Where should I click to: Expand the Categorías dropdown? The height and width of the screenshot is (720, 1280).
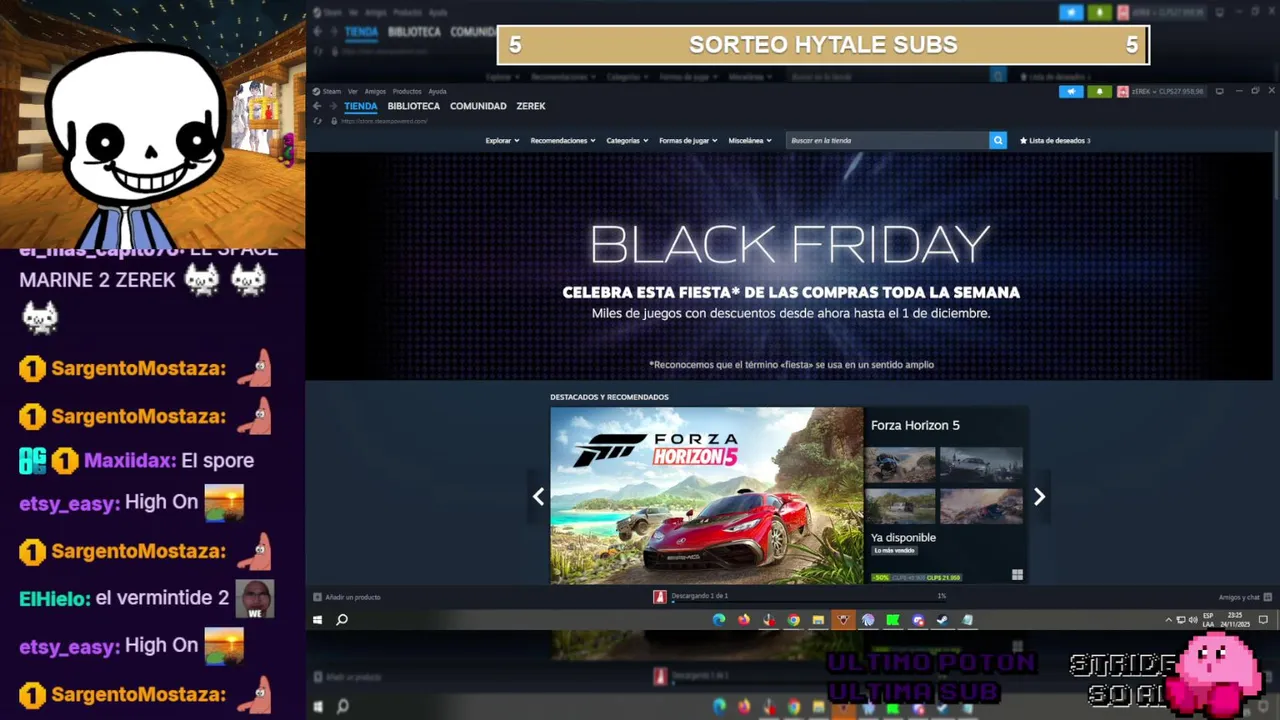click(x=627, y=141)
